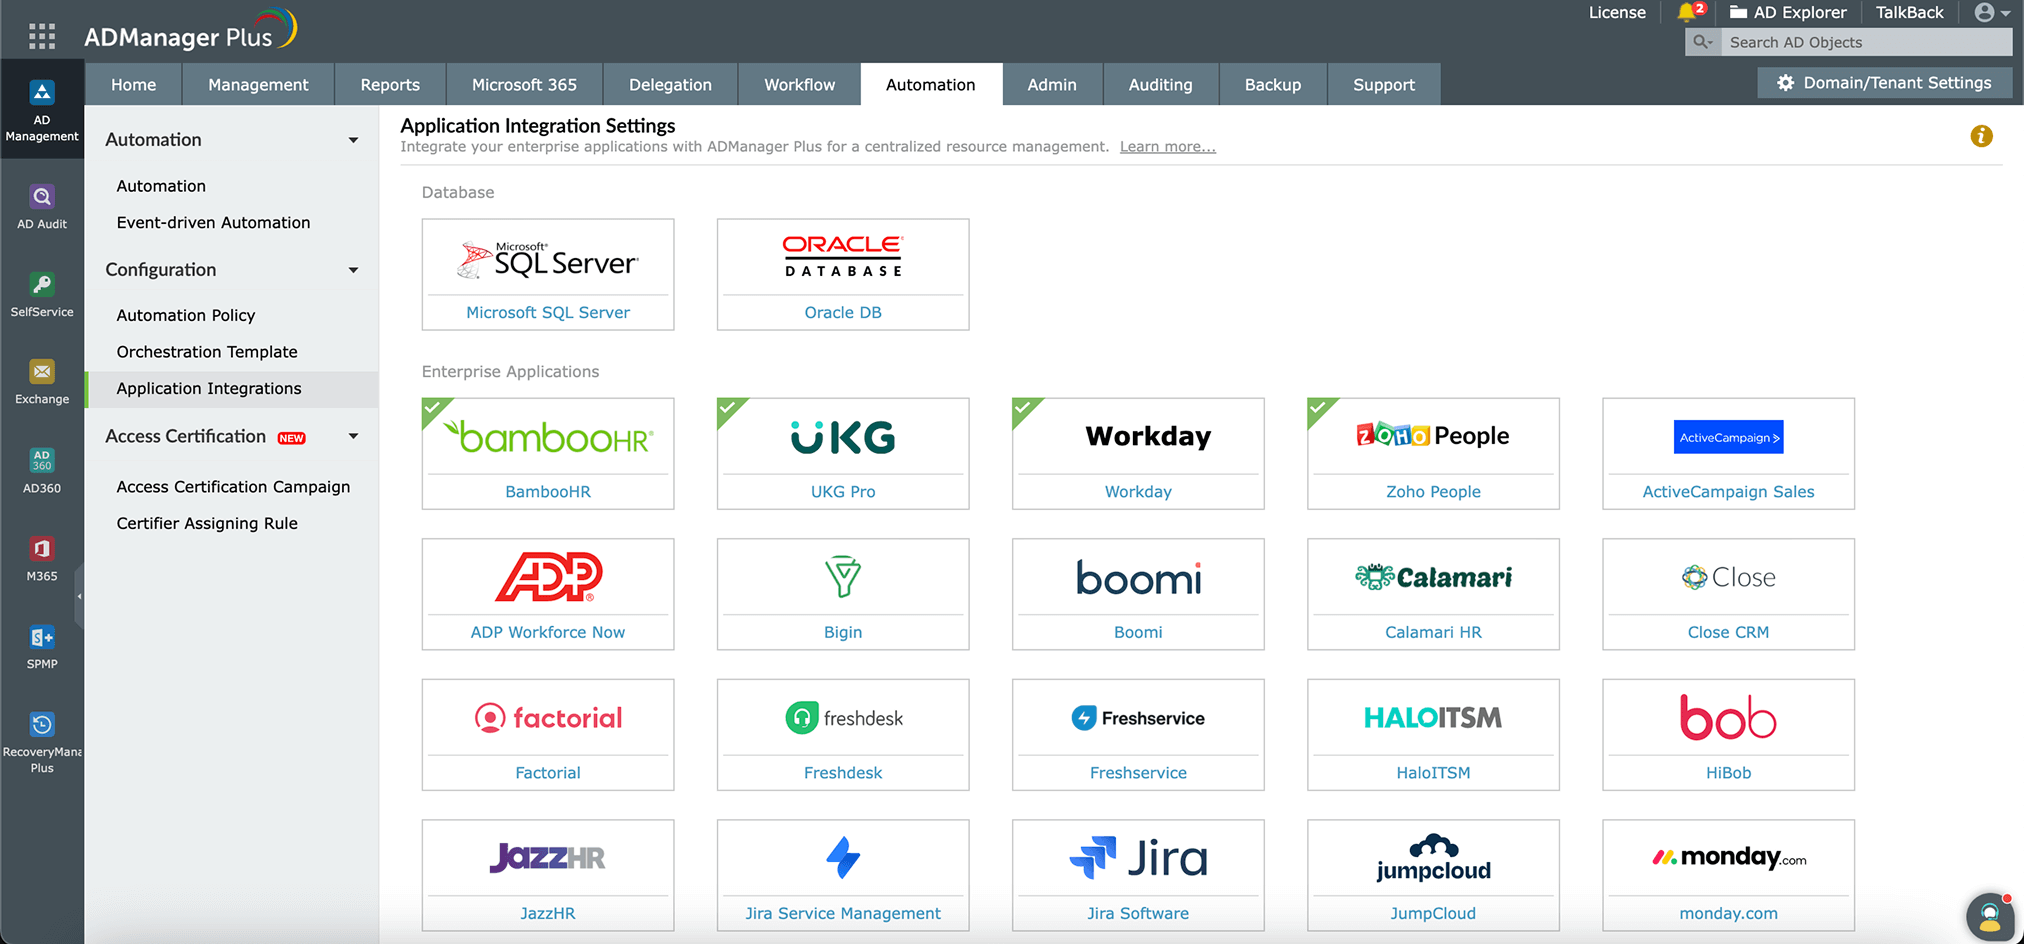Open RecoveryManager Plus module icon
The width and height of the screenshot is (2024, 944).
pyautogui.click(x=42, y=724)
